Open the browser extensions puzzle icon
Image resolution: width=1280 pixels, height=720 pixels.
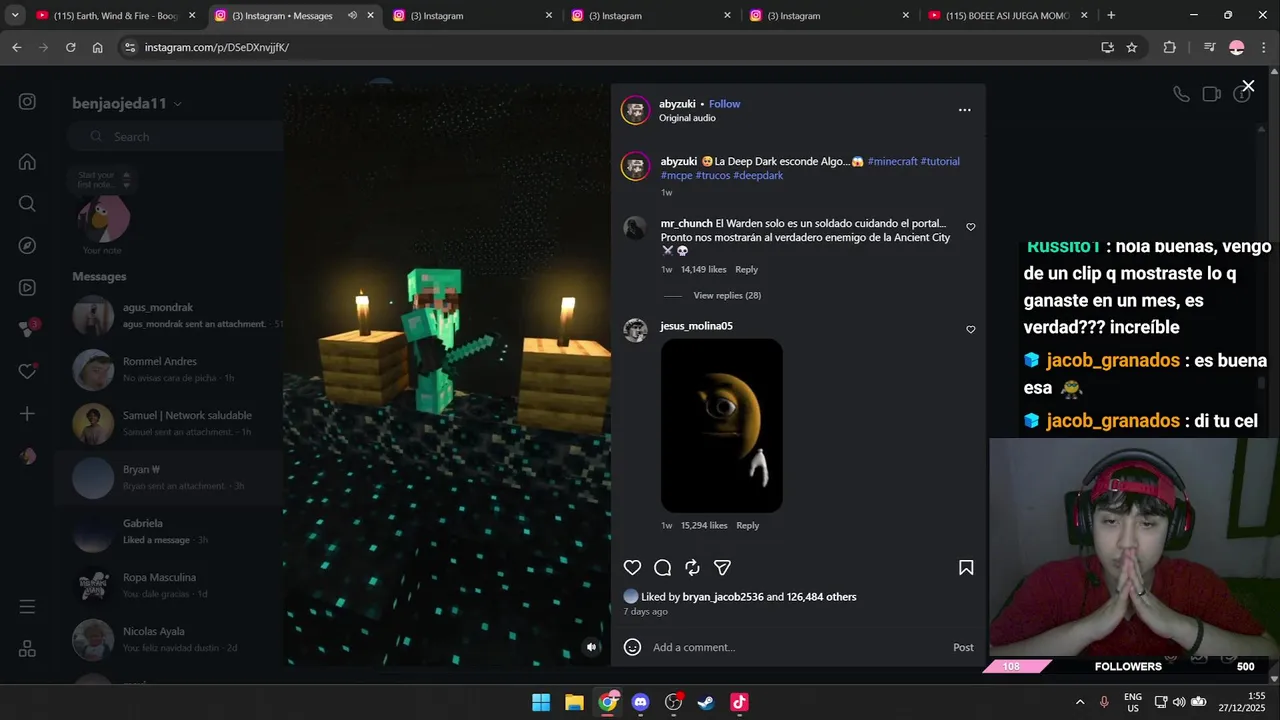point(1170,47)
